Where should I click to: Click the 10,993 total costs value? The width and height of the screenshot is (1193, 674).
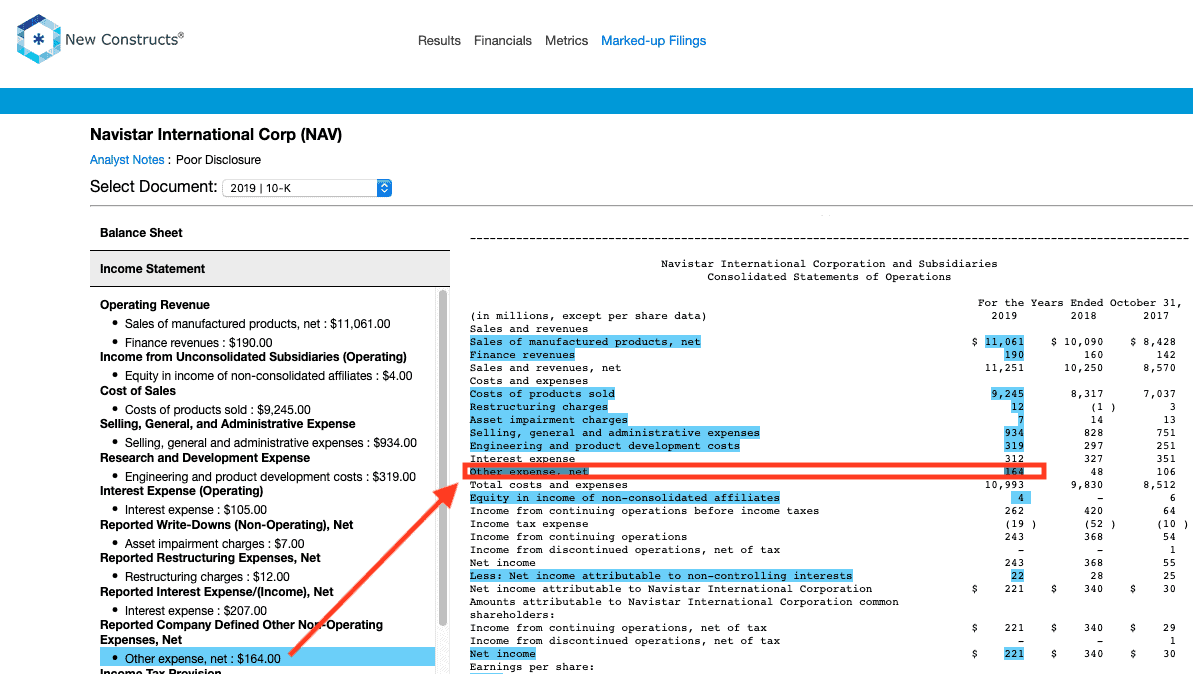pyautogui.click(x=1004, y=485)
